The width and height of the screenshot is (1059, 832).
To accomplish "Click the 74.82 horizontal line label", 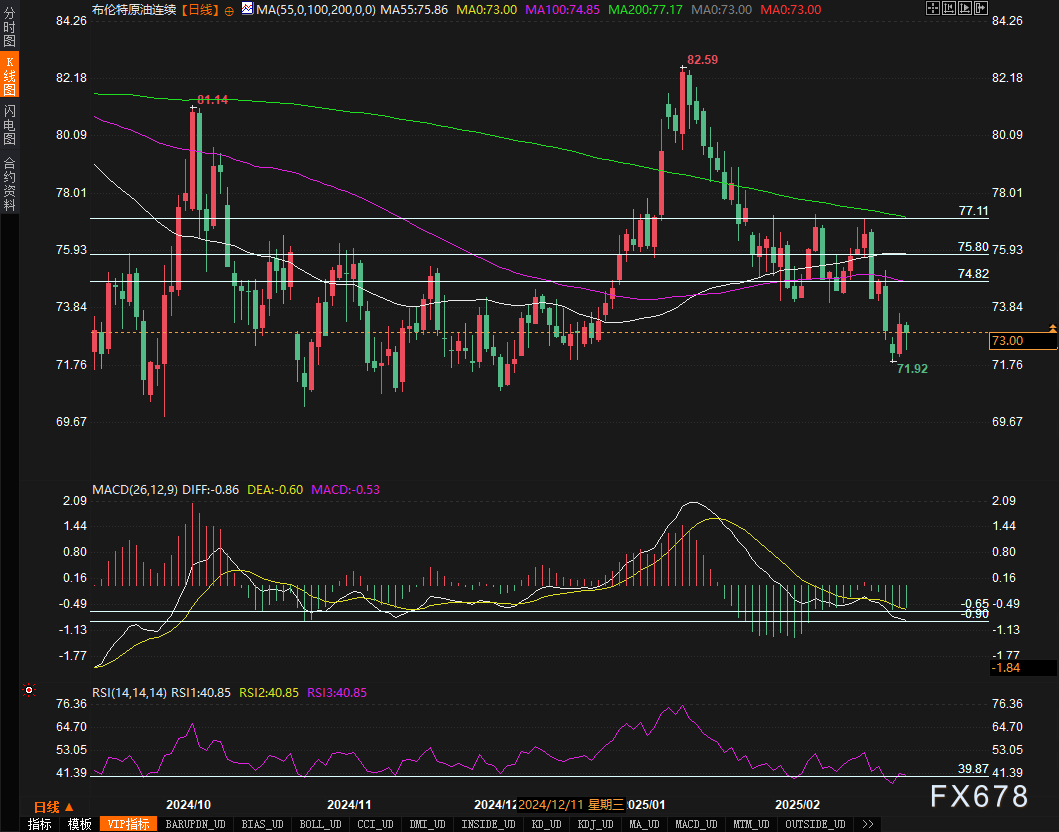I will [973, 274].
